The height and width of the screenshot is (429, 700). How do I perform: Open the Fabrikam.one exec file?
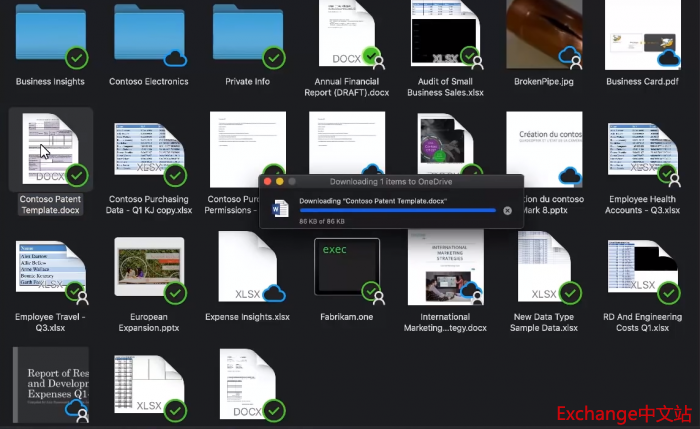coord(347,268)
